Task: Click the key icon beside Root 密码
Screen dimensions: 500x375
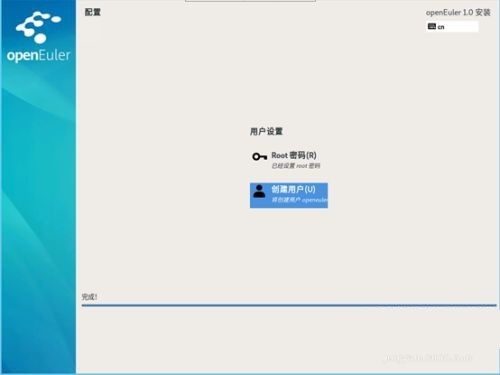Action: click(x=260, y=156)
